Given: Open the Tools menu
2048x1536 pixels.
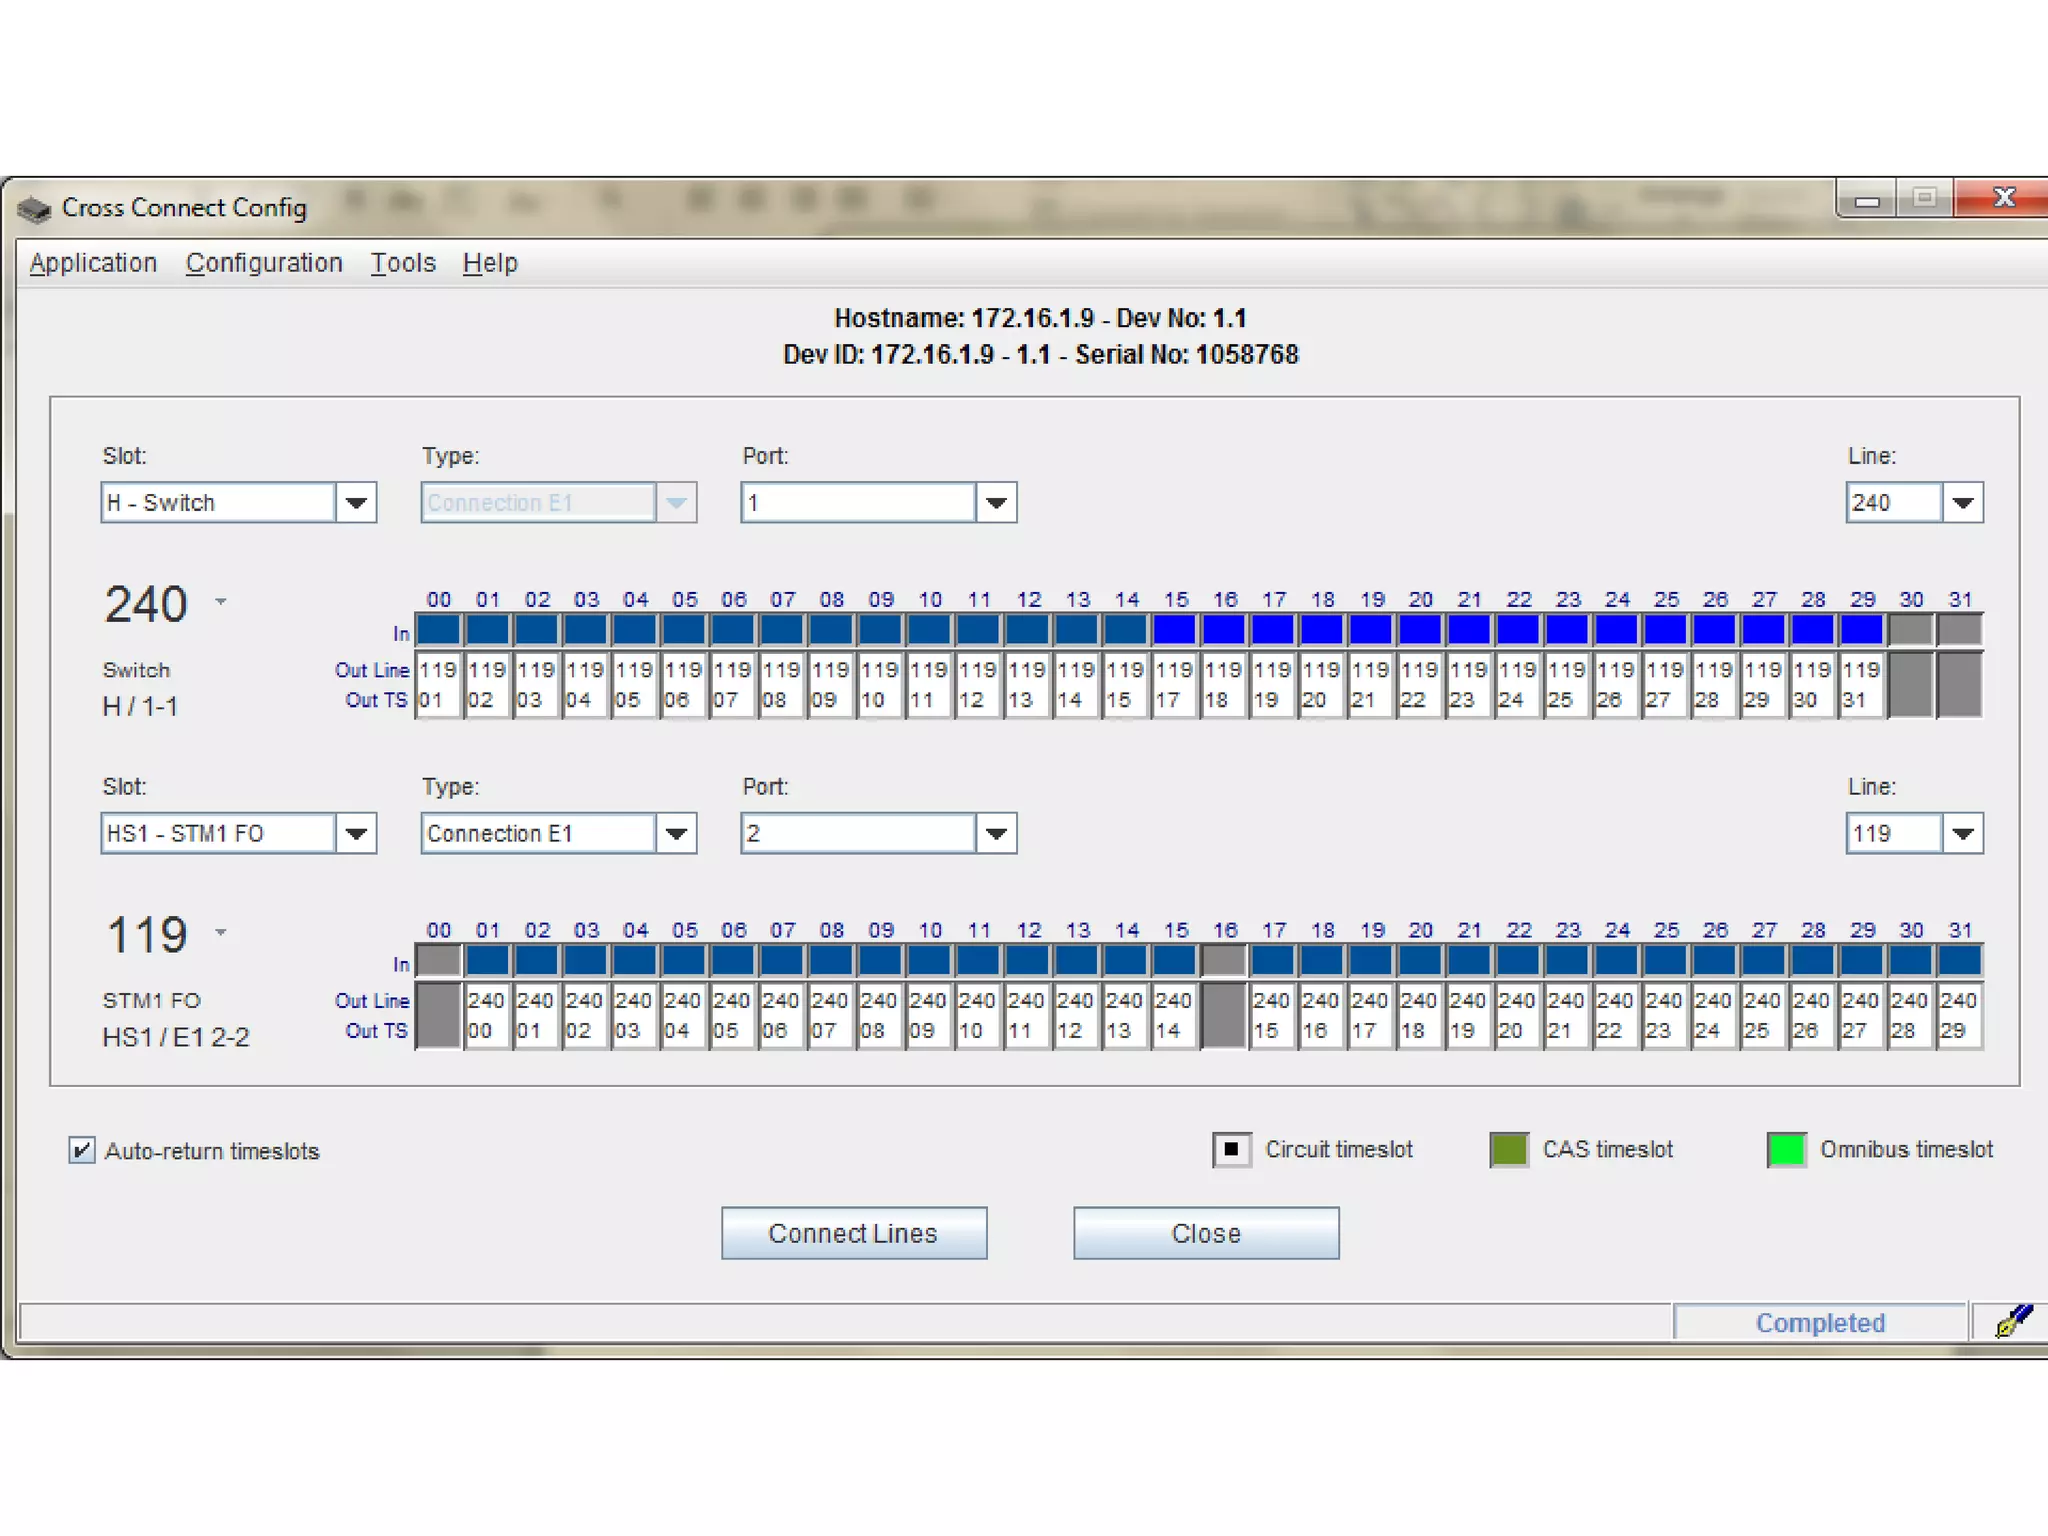Looking at the screenshot, I should [403, 263].
